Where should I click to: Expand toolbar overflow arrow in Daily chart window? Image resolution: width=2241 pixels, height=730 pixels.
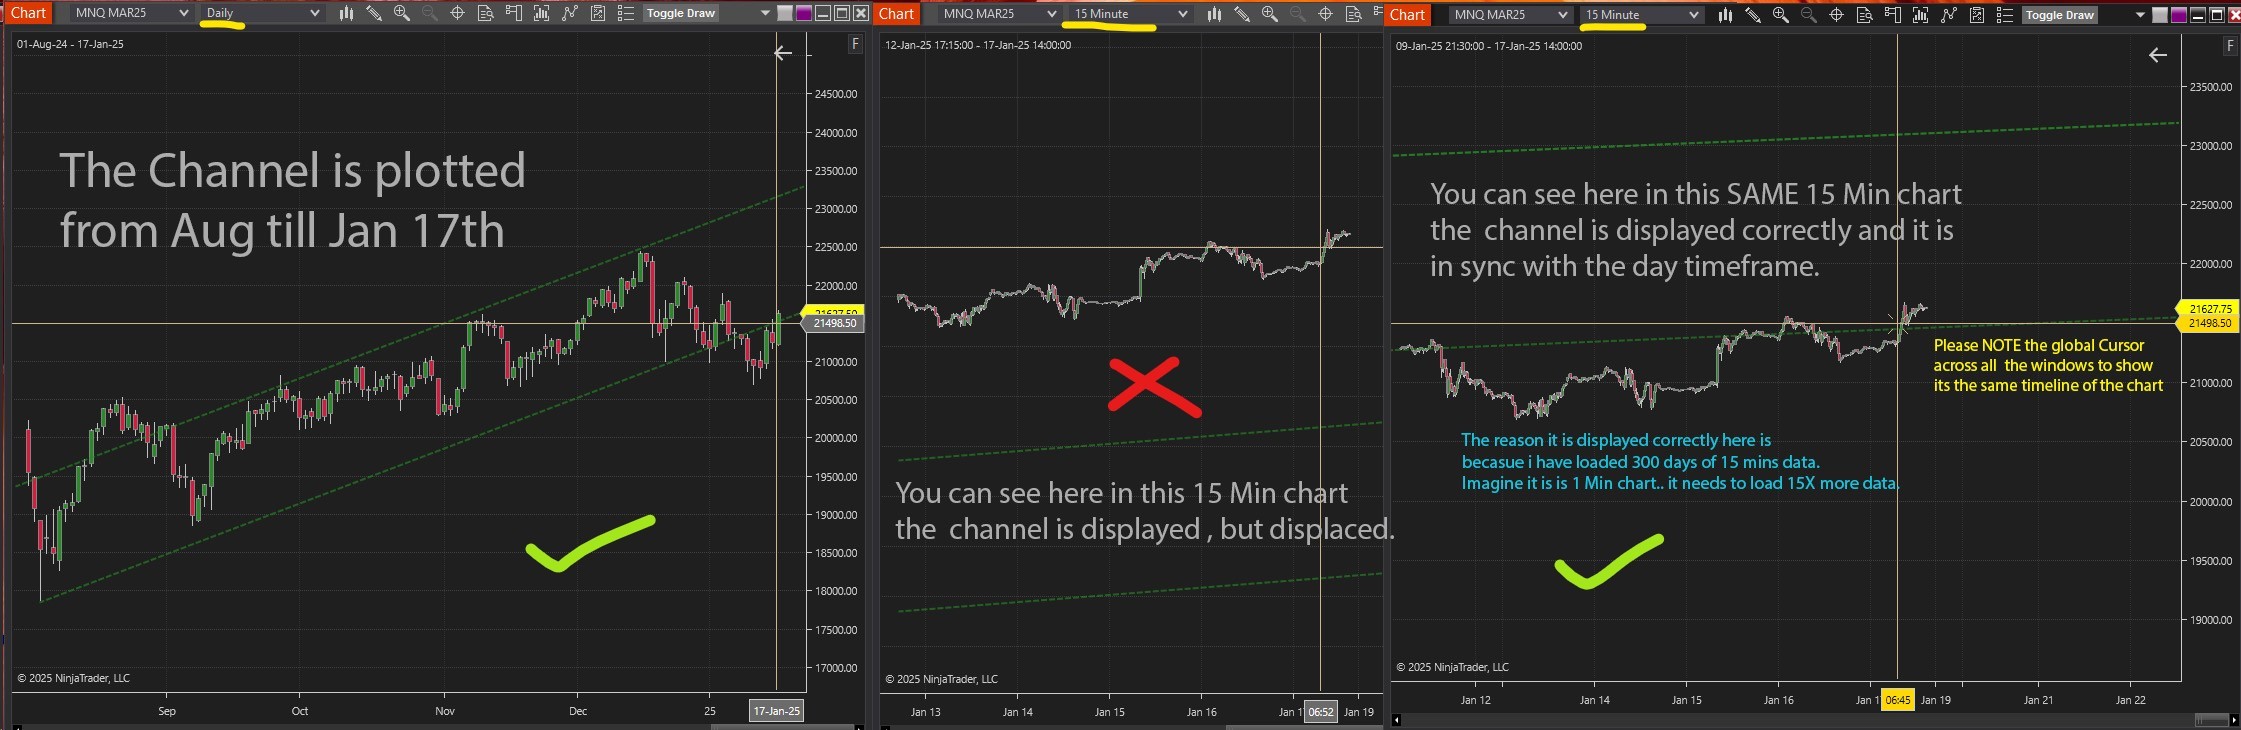pos(766,13)
